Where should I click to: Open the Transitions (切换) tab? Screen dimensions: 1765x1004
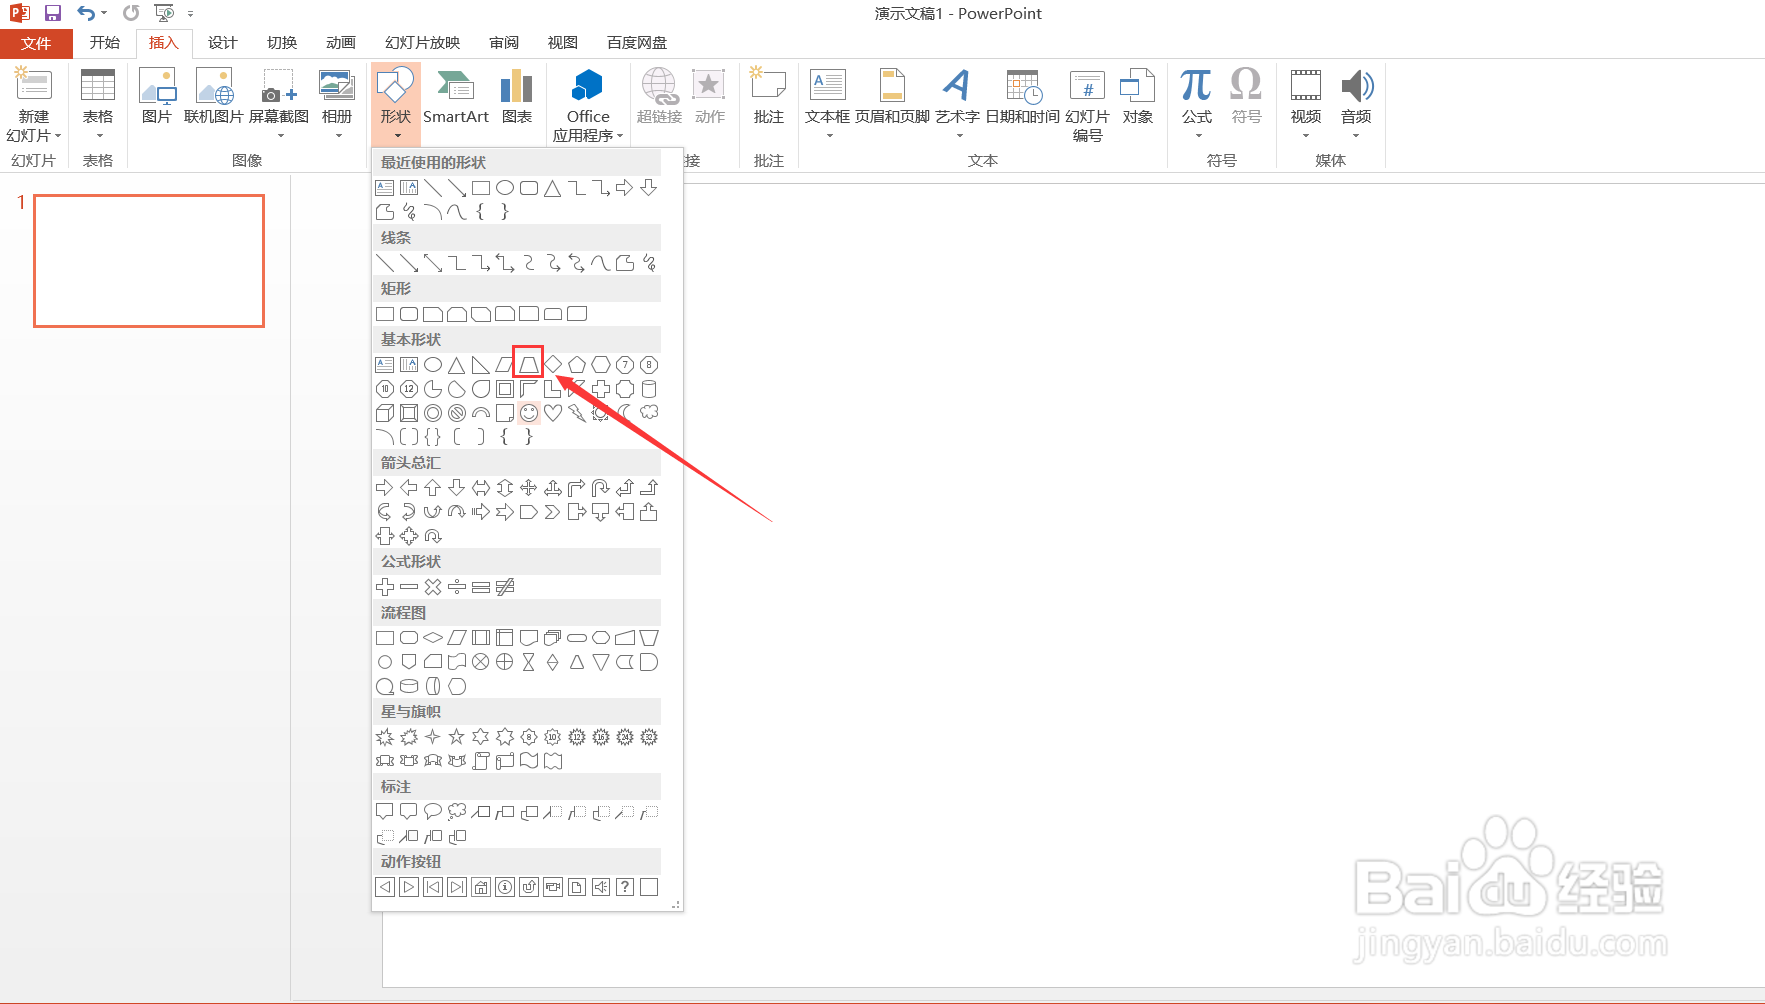coord(282,43)
